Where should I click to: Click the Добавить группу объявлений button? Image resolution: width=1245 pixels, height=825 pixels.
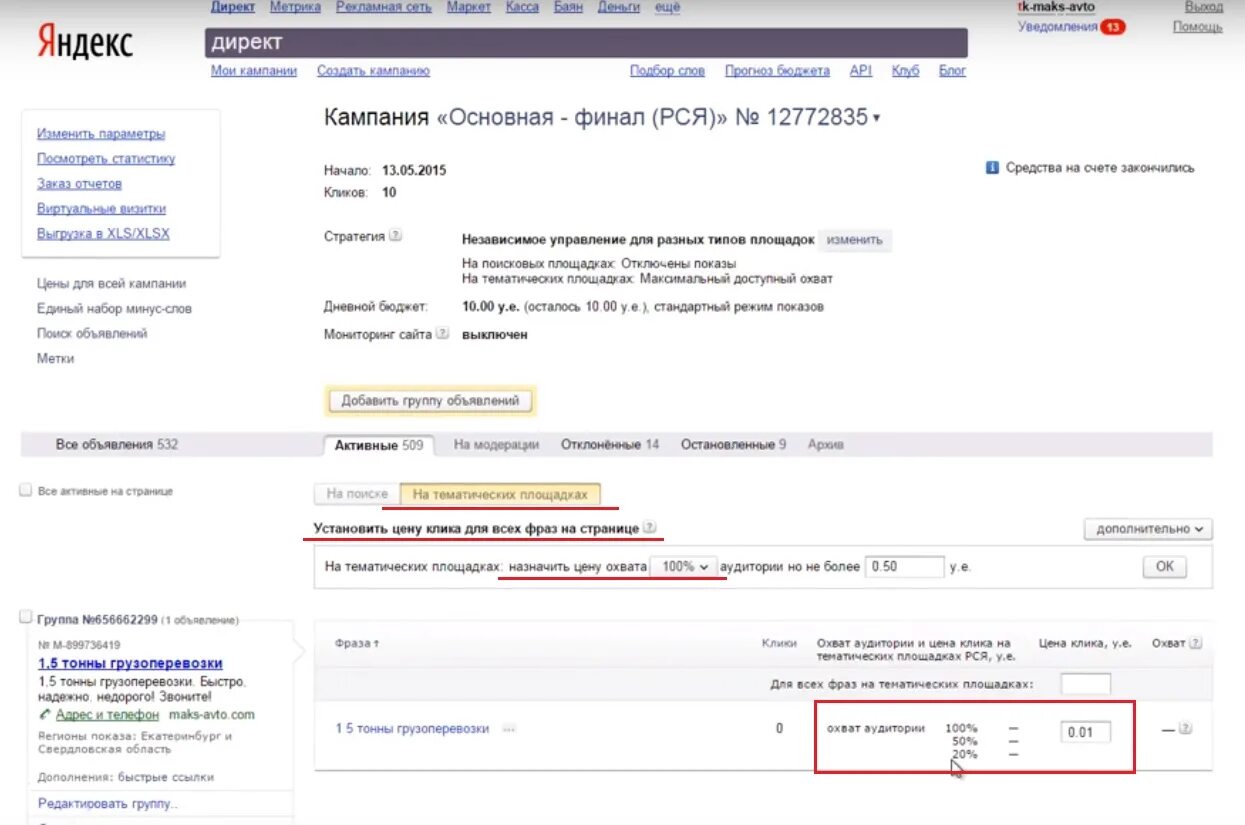(431, 401)
